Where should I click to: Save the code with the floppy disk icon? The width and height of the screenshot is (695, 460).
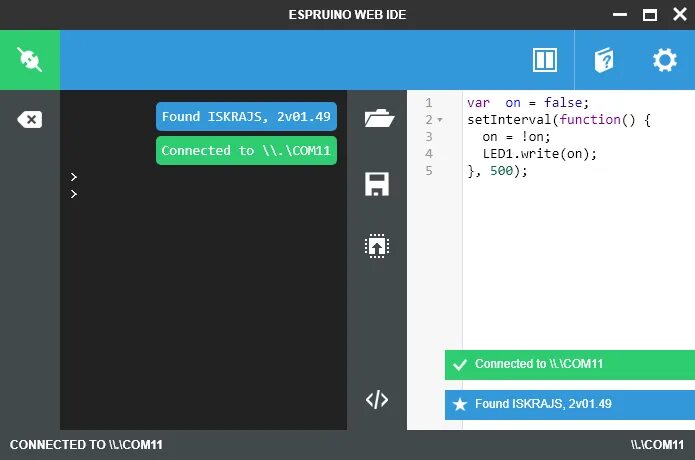click(377, 183)
